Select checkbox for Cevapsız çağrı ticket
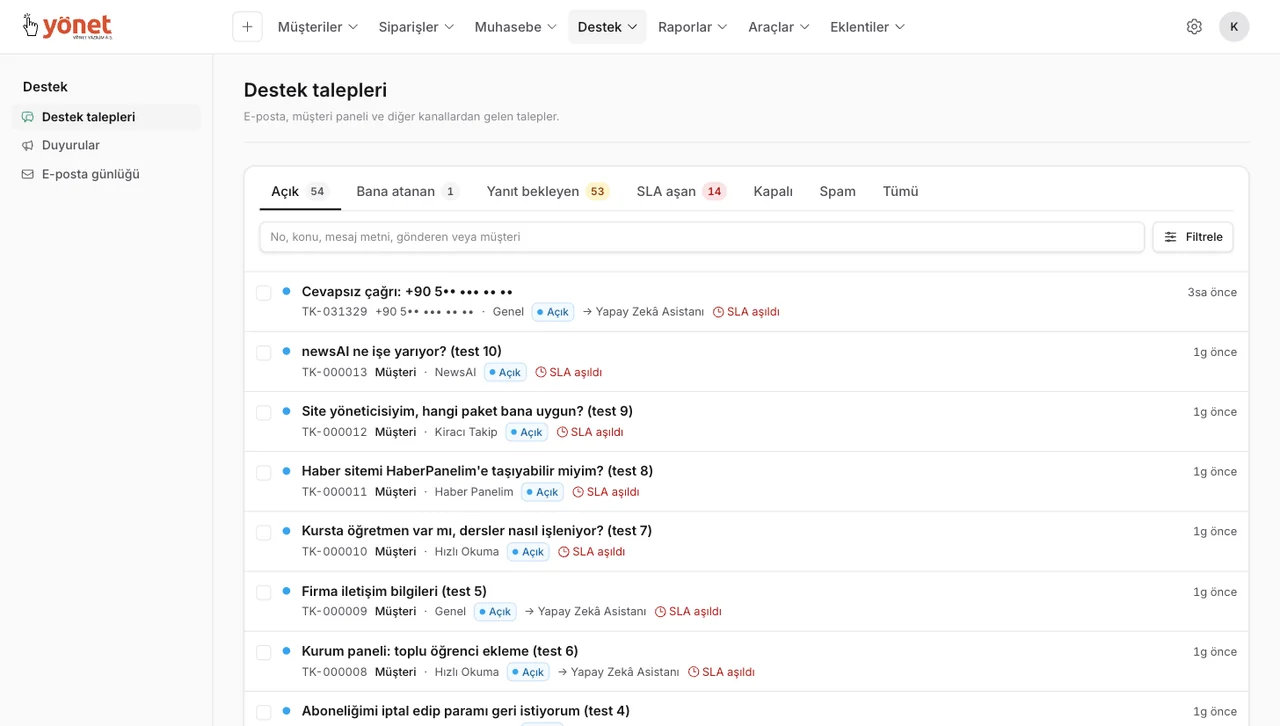This screenshot has height=726, width=1280. 264,293
